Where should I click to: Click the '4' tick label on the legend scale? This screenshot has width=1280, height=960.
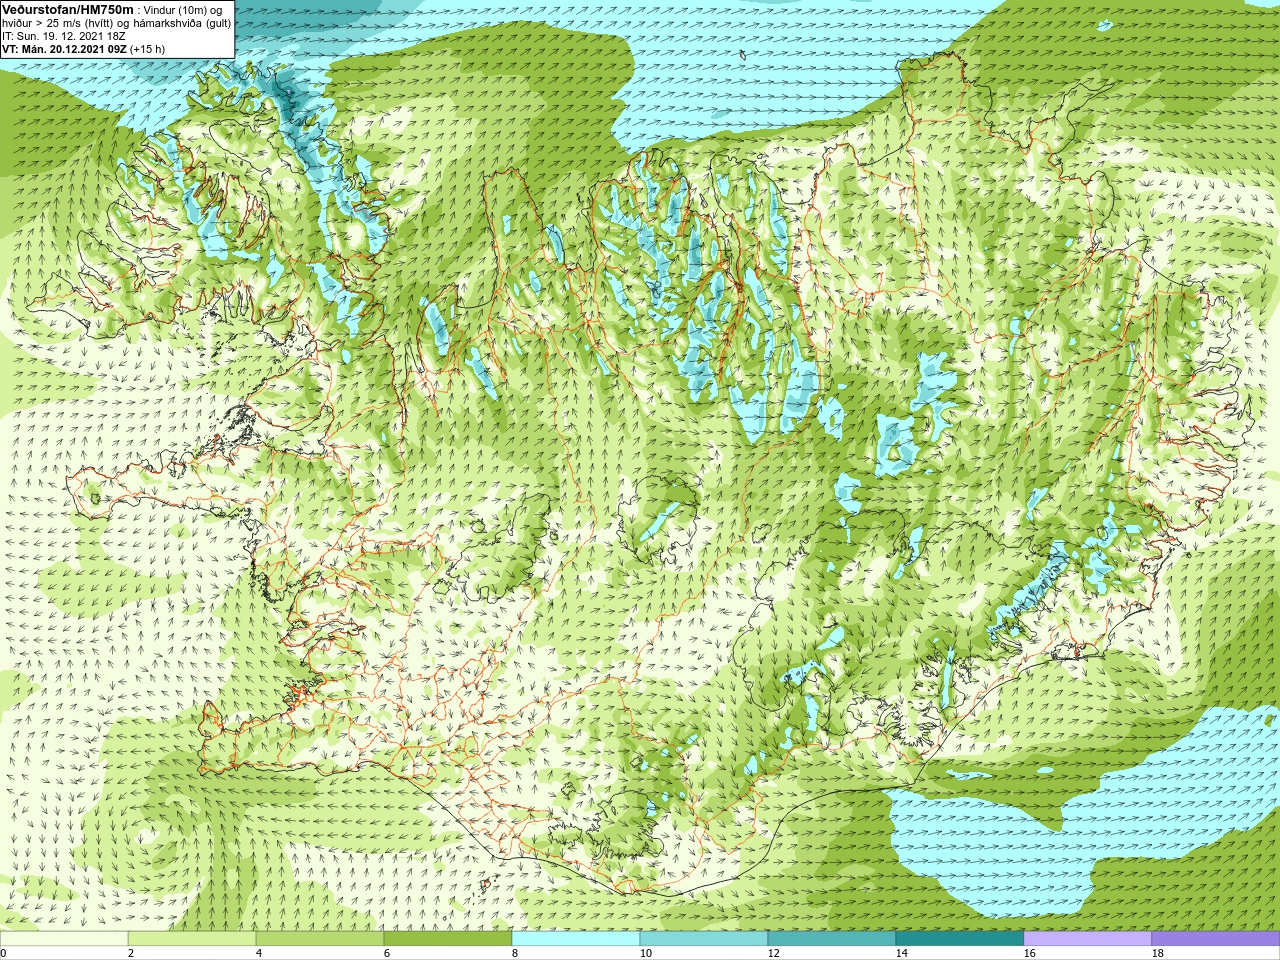click(259, 954)
